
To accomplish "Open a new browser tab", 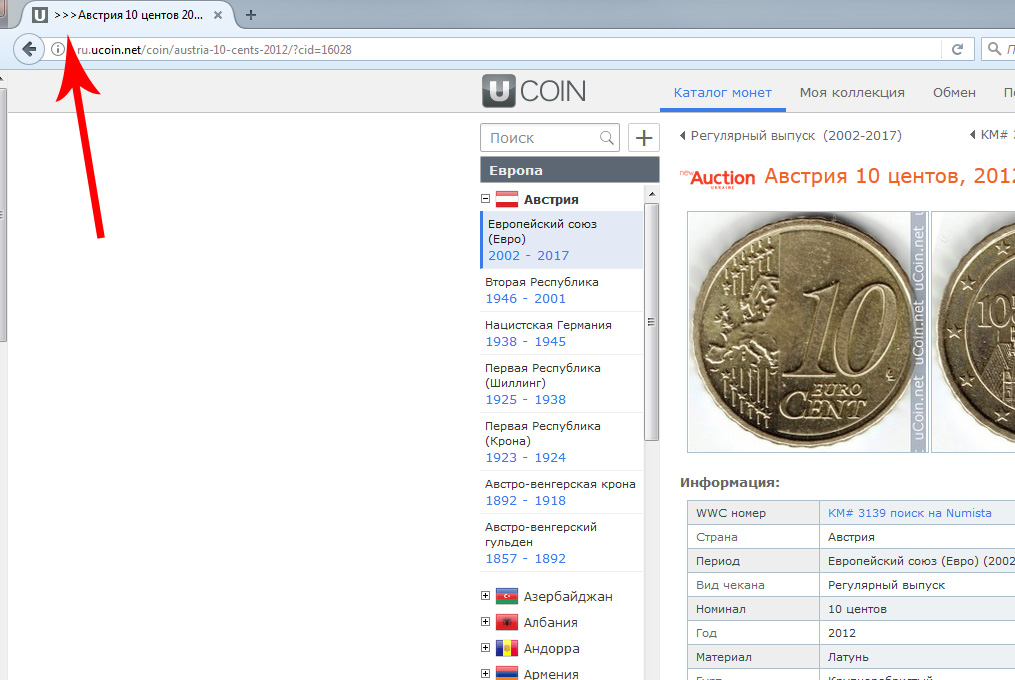I will point(251,15).
